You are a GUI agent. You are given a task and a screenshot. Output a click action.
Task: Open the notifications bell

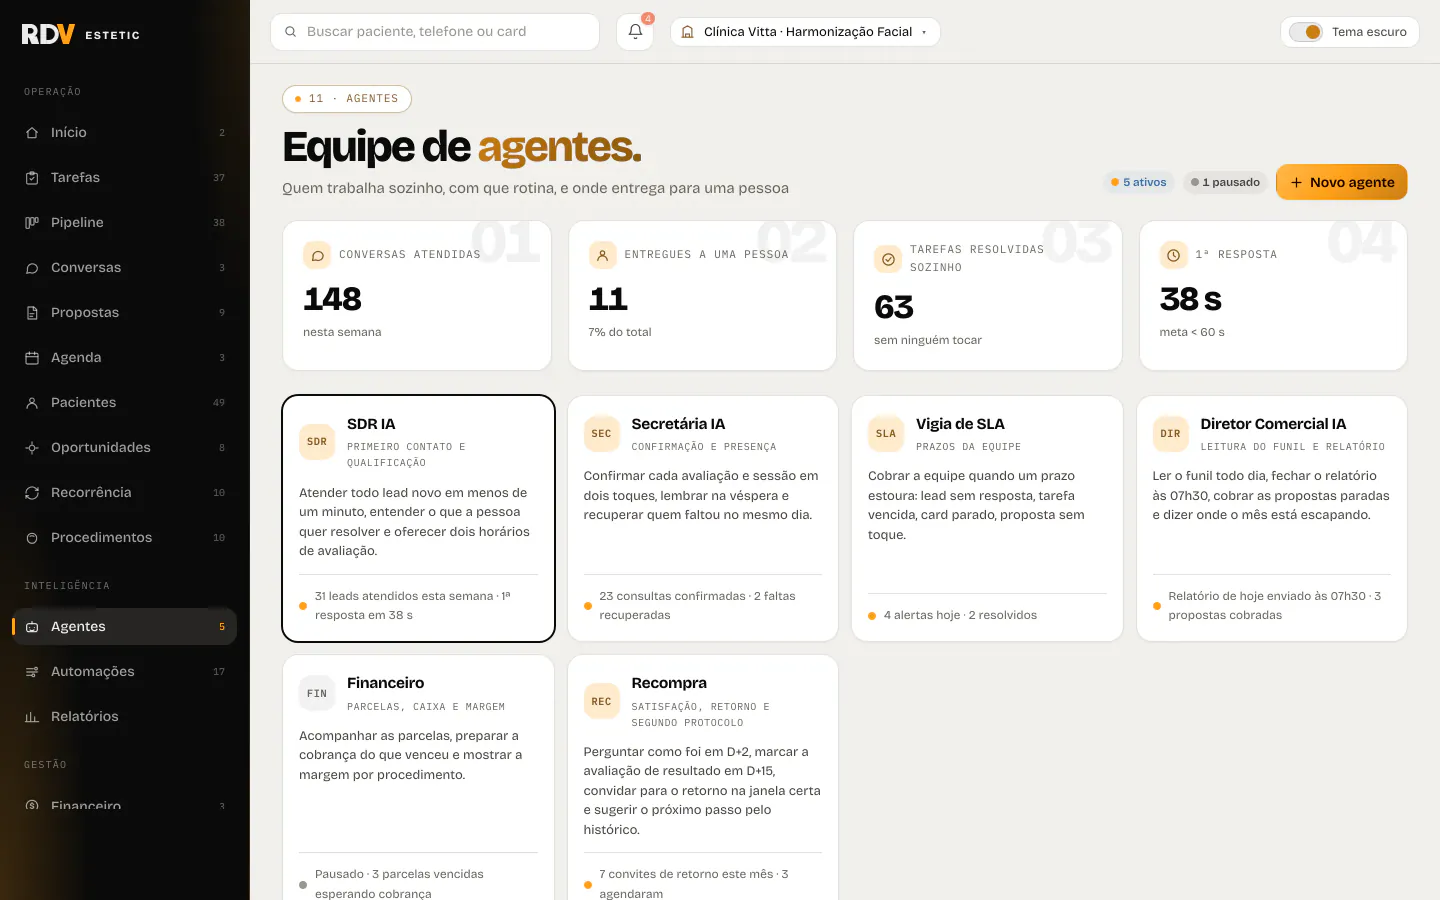tap(635, 32)
